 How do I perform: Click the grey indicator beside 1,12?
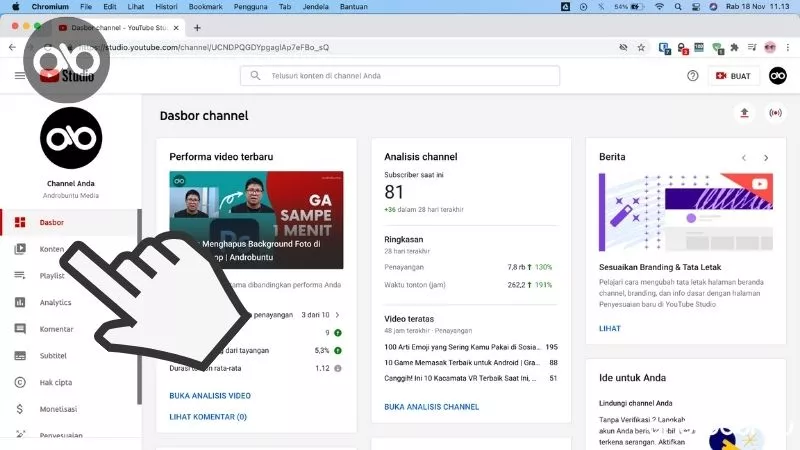tap(338, 368)
